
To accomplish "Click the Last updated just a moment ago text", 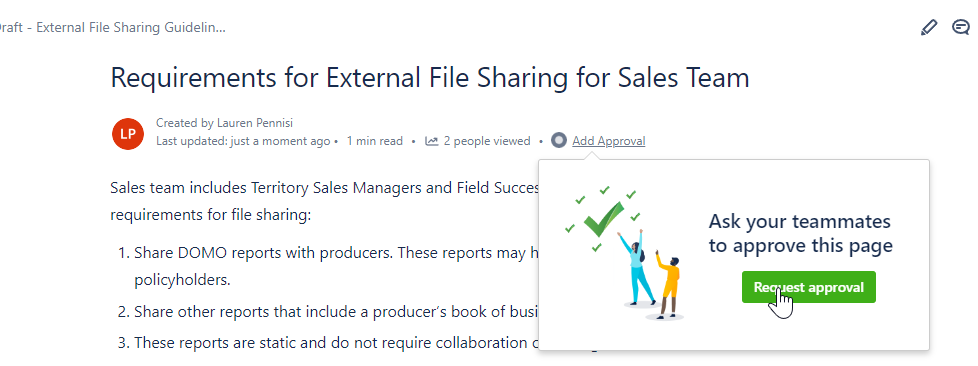I will 243,141.
